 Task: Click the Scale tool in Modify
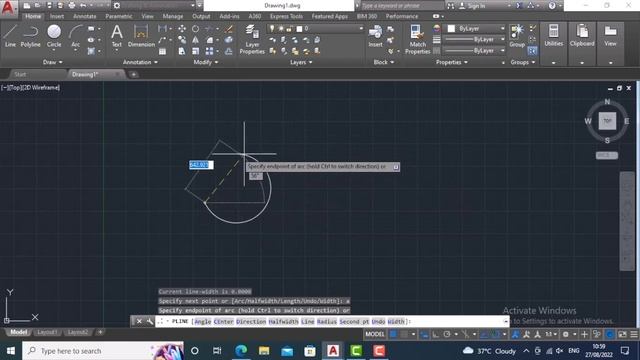coord(196,51)
